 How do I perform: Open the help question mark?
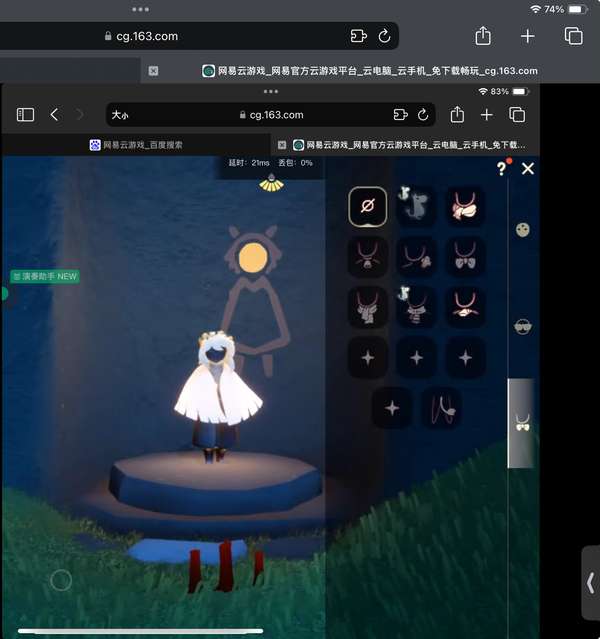501,168
